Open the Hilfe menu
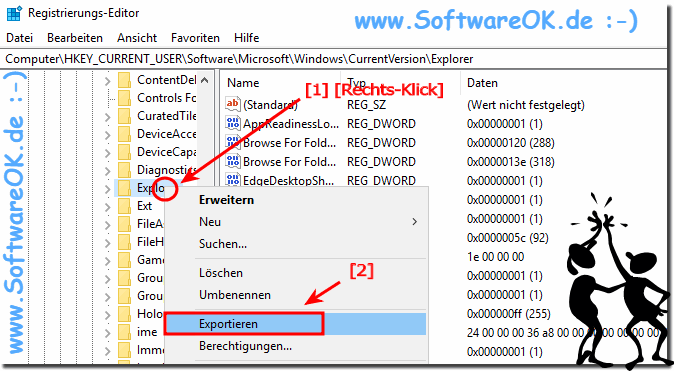This screenshot has width=674, height=371. click(x=247, y=38)
